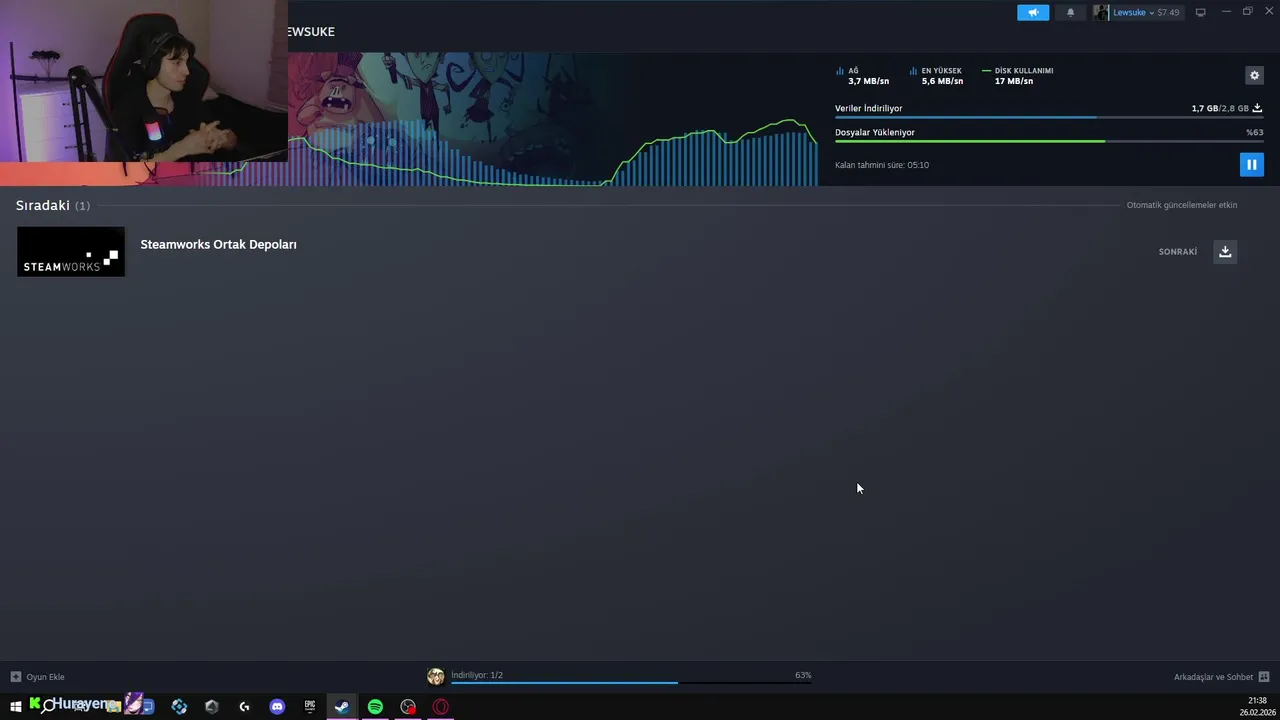Click the webcam overlay video
The width and height of the screenshot is (1280, 720).
click(x=144, y=81)
